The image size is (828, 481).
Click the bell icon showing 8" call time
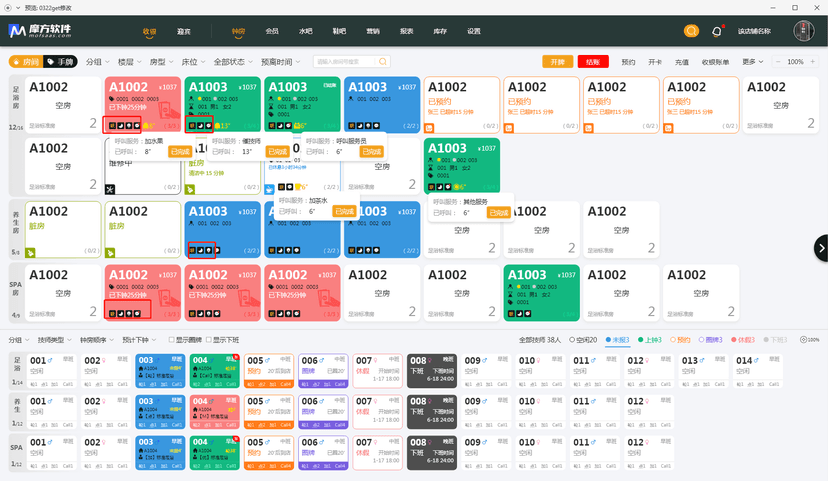click(x=145, y=126)
